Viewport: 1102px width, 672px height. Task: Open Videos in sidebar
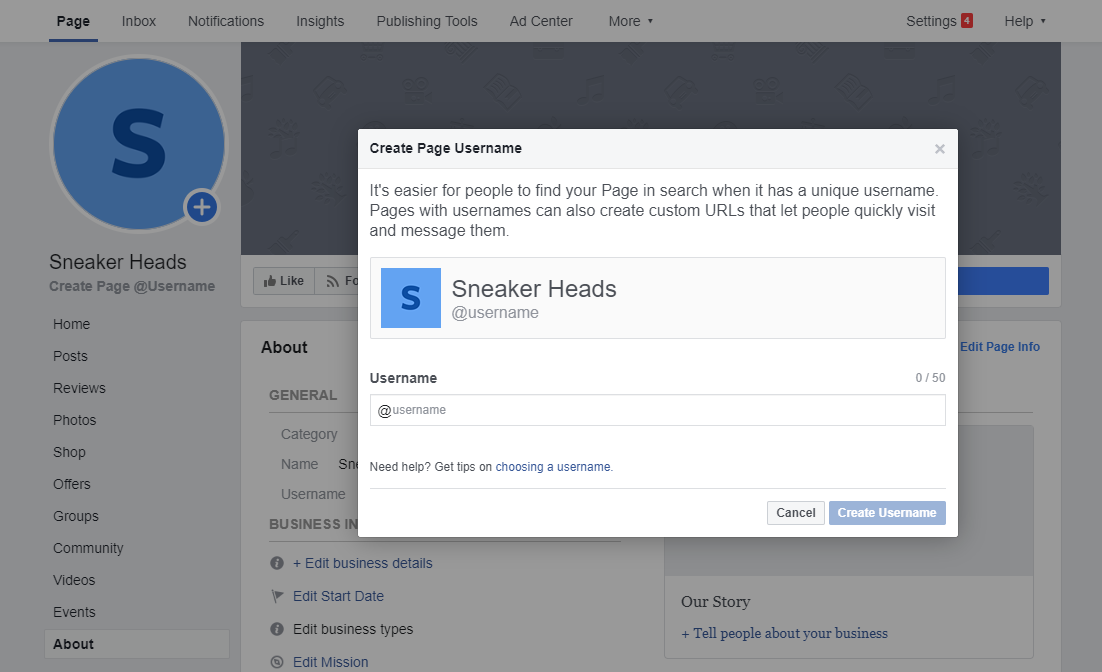coord(74,580)
